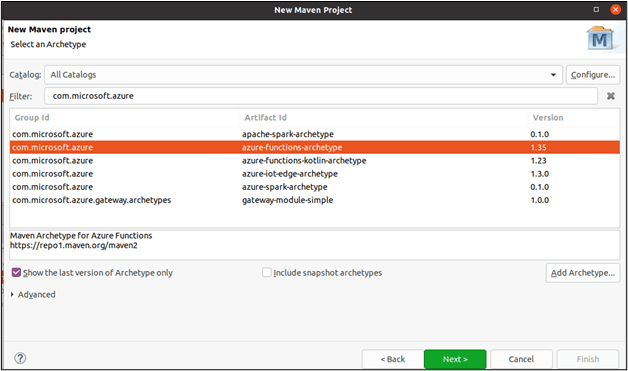Expand the Advanced section
The height and width of the screenshot is (371, 628).
(33, 294)
